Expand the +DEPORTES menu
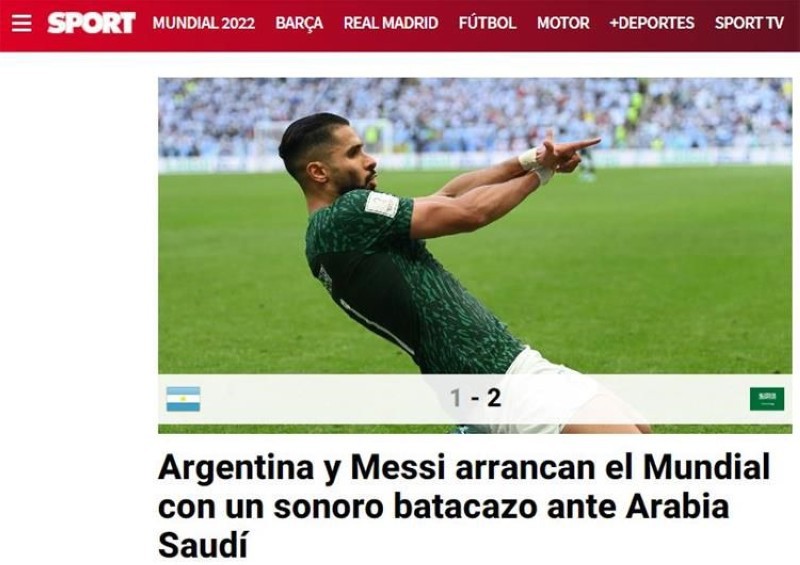The image size is (800, 565). 652,23
